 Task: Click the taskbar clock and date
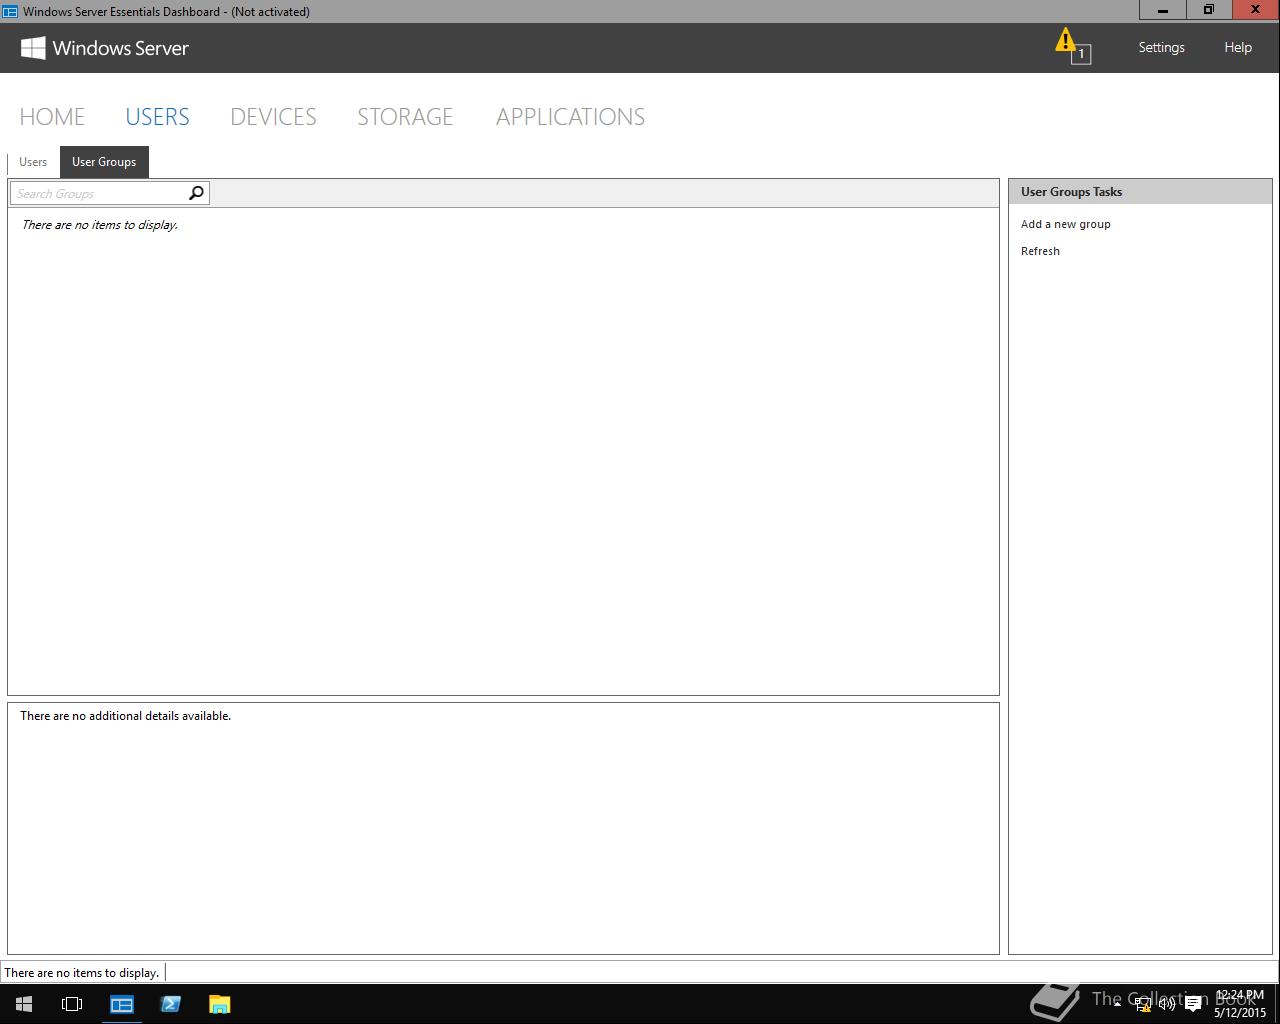1240,1004
